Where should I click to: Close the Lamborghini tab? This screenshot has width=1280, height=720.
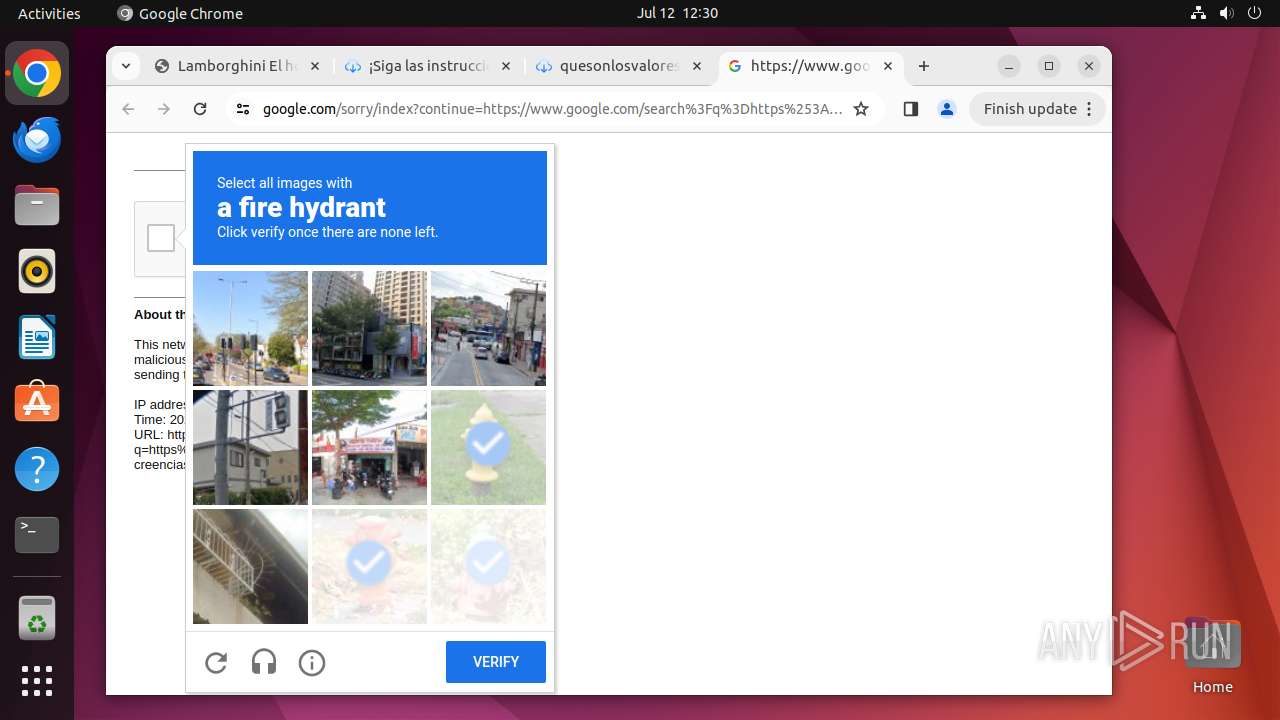(314, 66)
